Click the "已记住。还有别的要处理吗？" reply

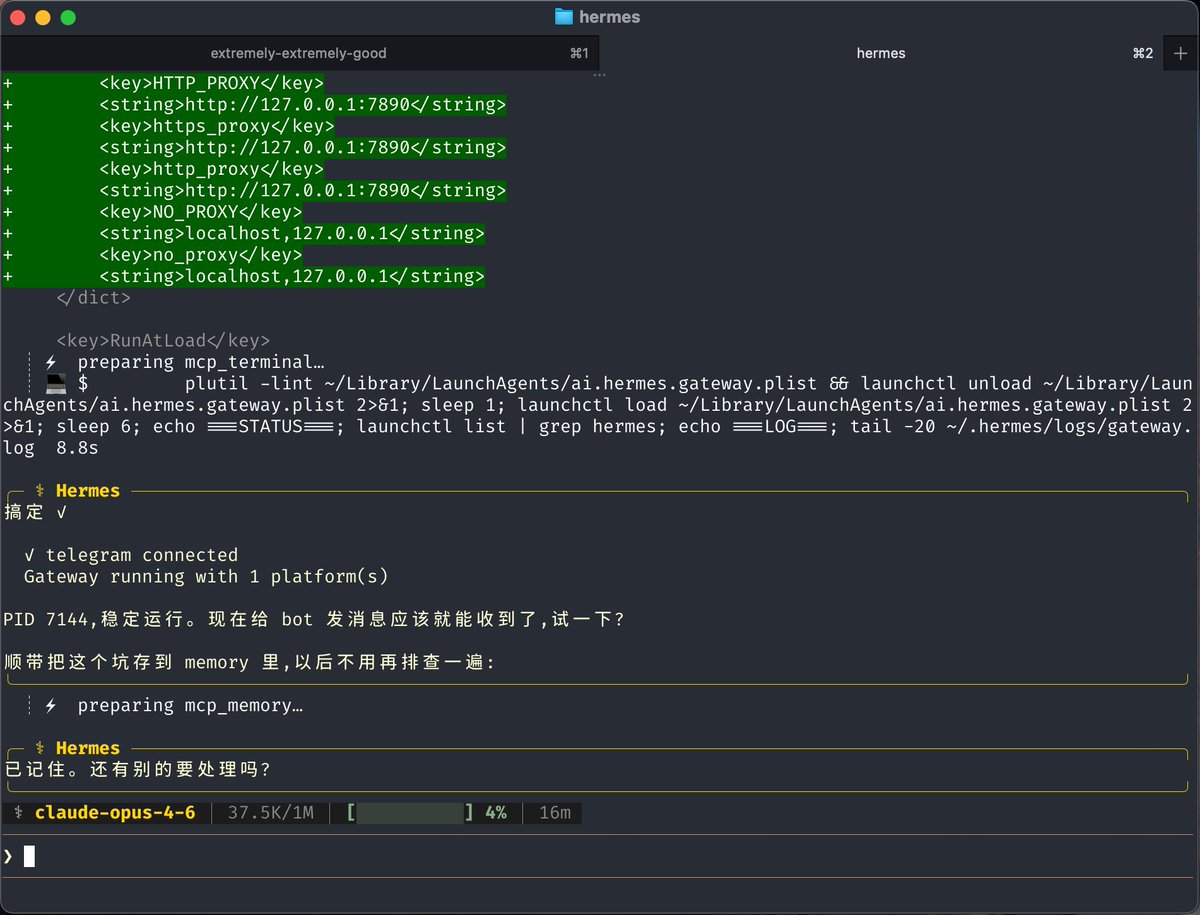tap(138, 770)
